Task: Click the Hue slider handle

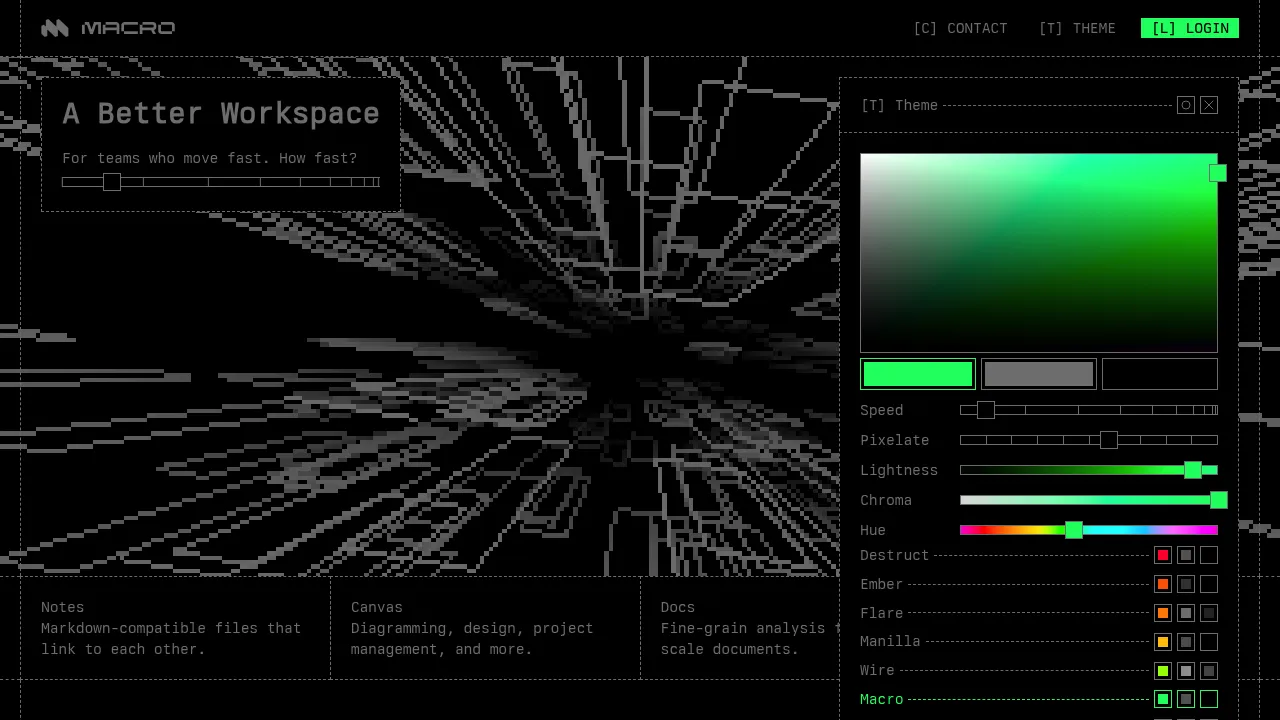Action: click(x=1074, y=530)
